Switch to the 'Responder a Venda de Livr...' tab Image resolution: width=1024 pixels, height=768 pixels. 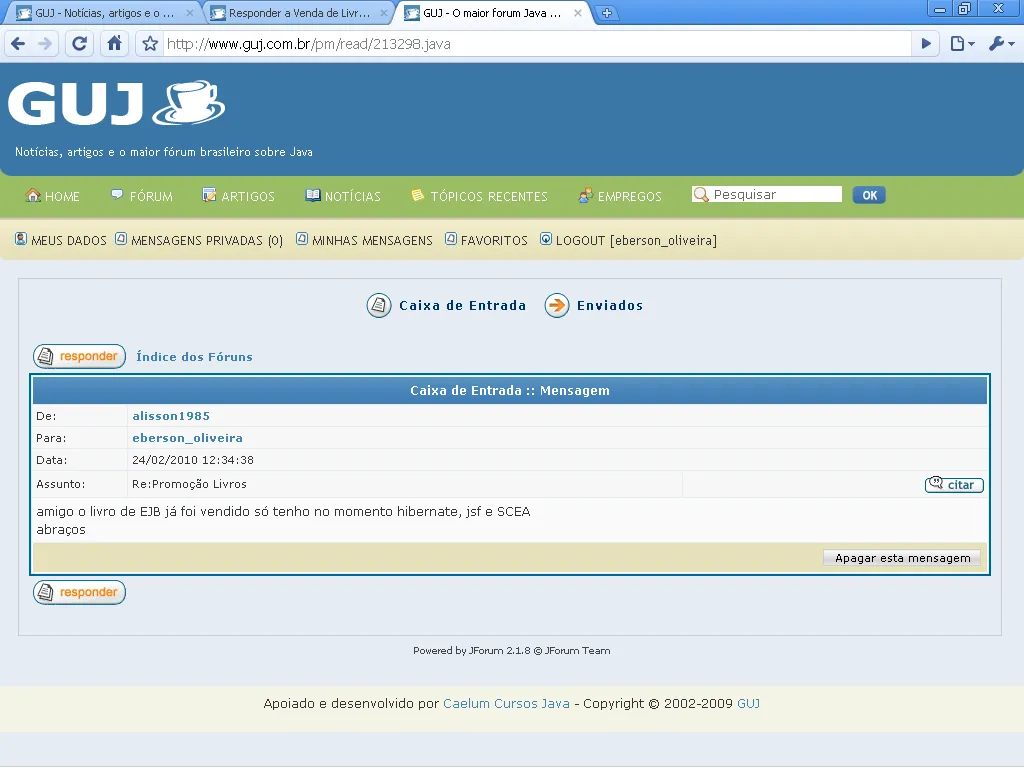click(x=299, y=13)
